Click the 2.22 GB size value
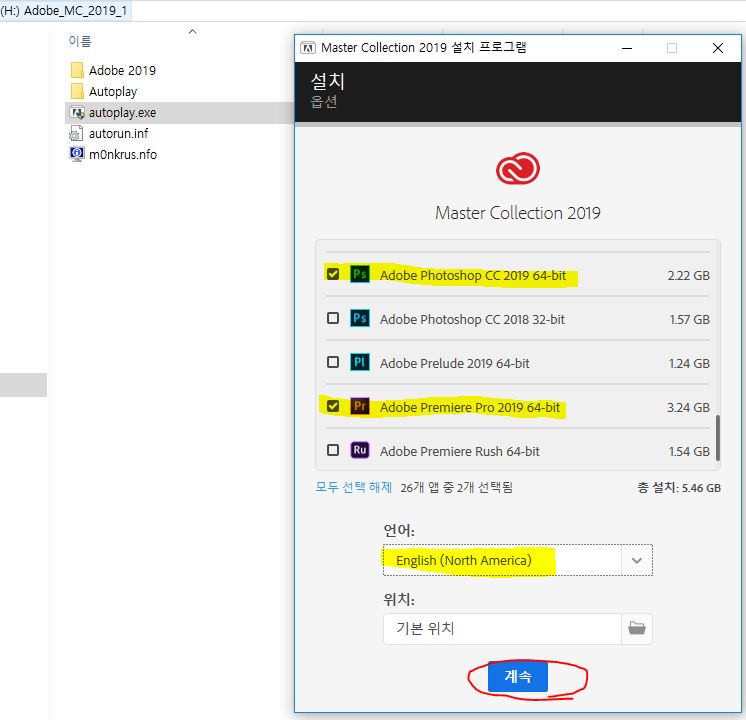The height and width of the screenshot is (720, 746). coord(688,276)
